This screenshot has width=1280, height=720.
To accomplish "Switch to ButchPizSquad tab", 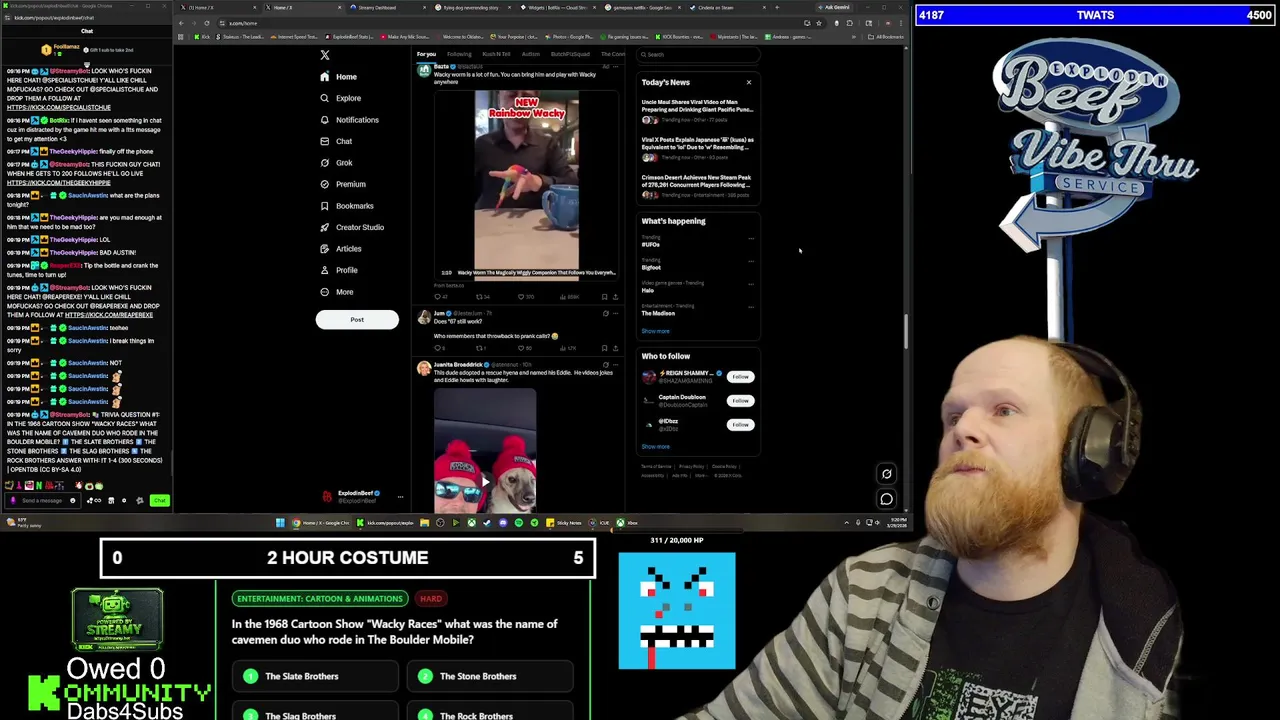I will [x=570, y=54].
